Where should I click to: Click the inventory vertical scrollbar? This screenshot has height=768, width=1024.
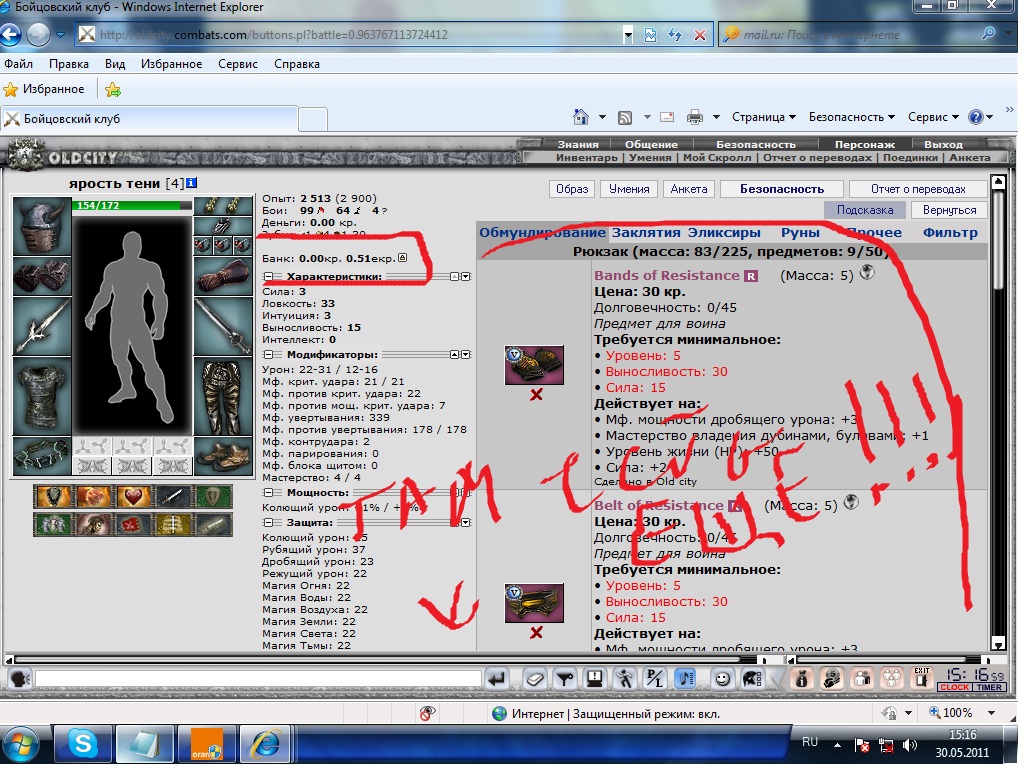(997, 412)
